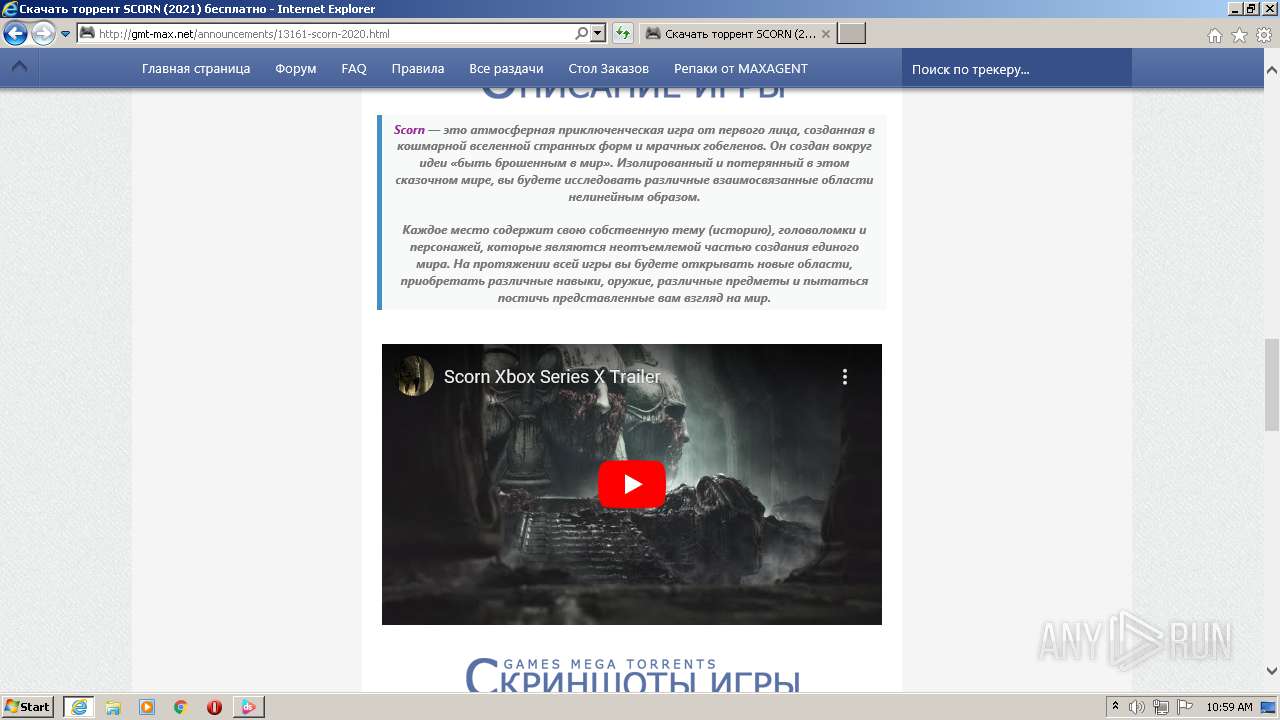Open the Правила menu item

point(418,69)
